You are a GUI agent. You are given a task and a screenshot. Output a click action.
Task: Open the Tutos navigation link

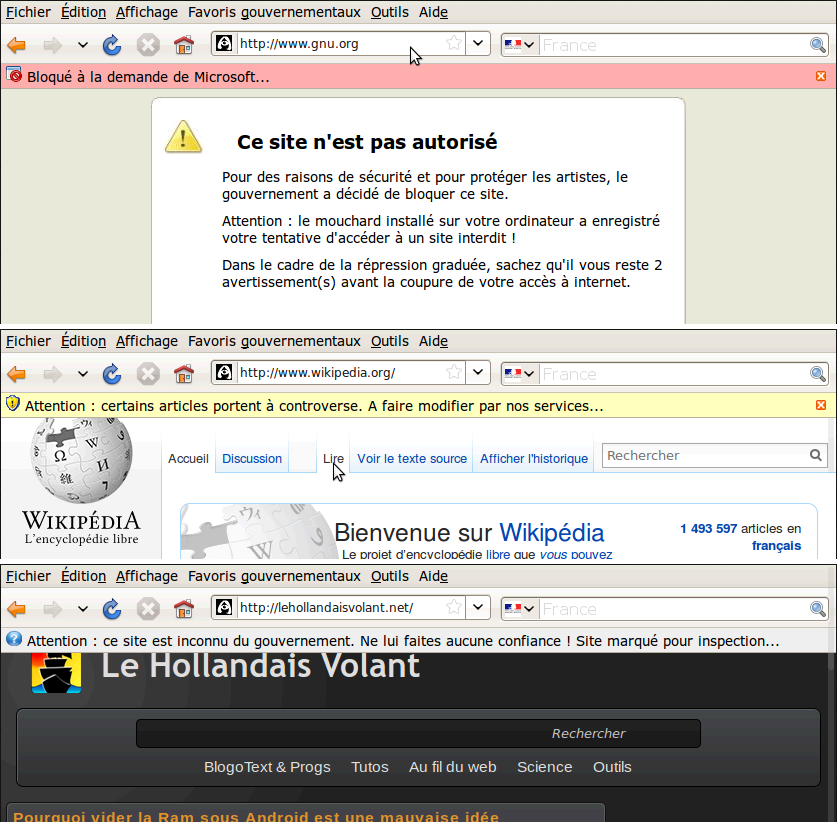click(369, 767)
